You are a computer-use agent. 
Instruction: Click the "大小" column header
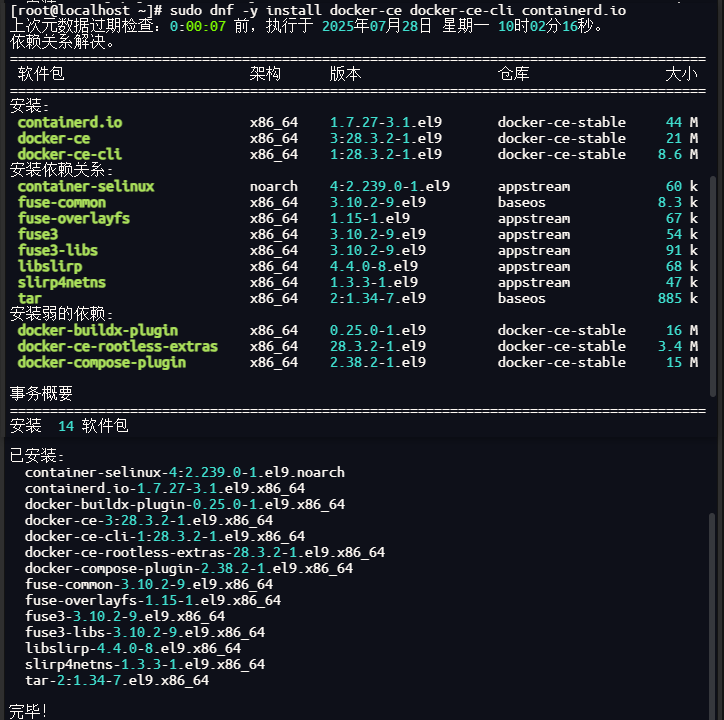point(682,74)
